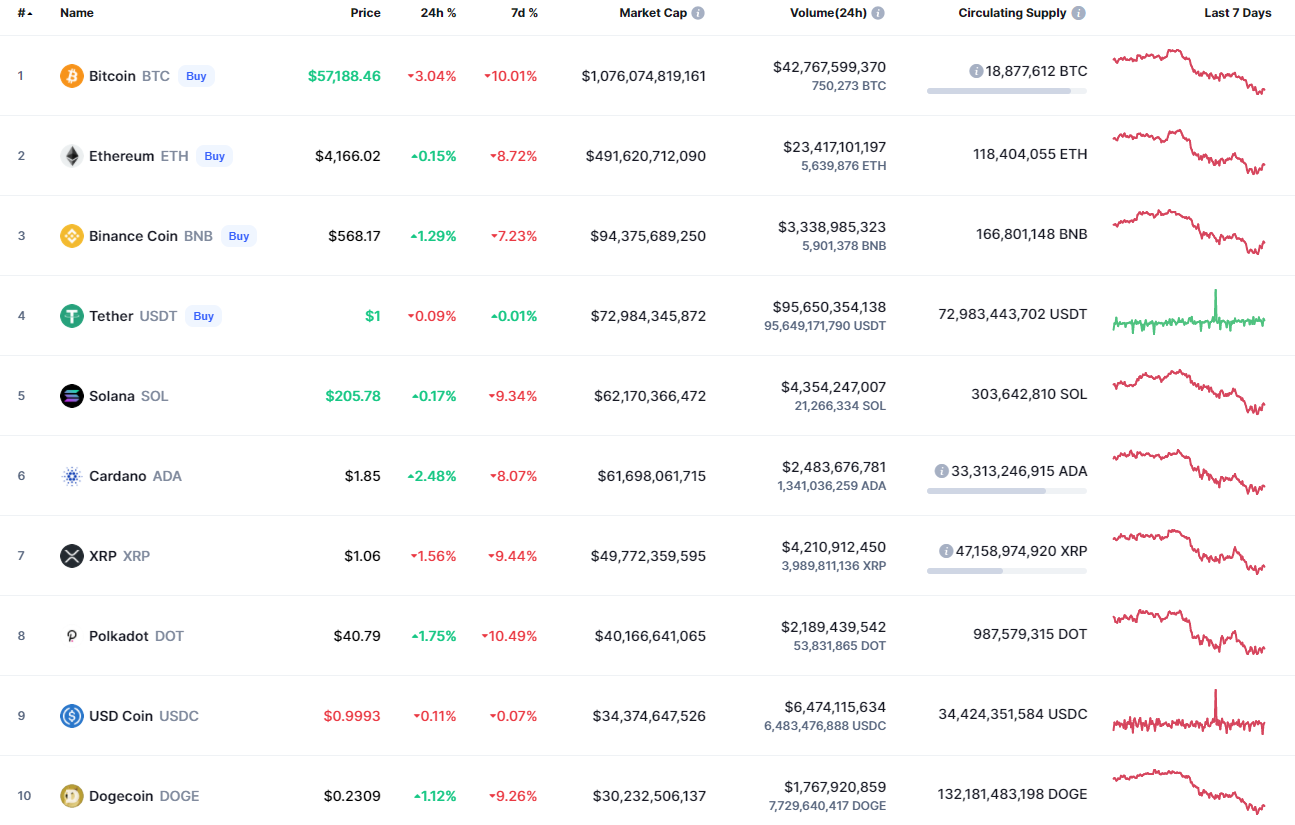This screenshot has height=825, width=1295.
Task: Sort table by rank number column
Action: [x=25, y=13]
